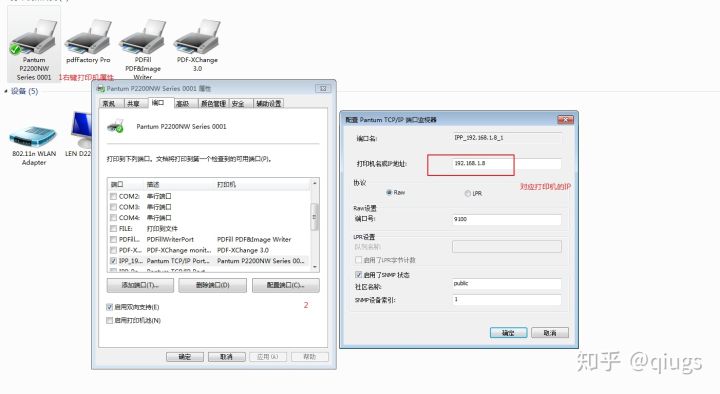
Task: Click 确定 in the printer properties dialog
Action: pos(185,357)
